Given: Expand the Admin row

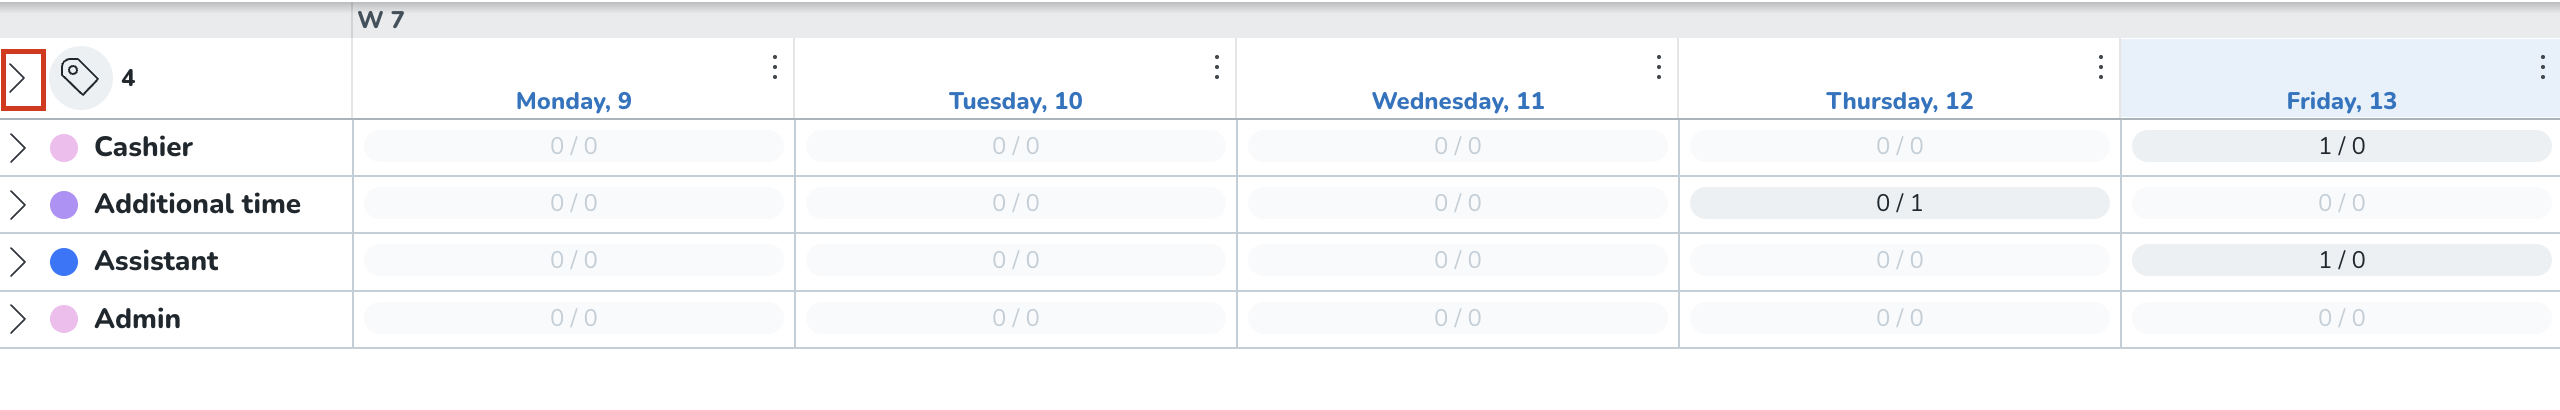Looking at the screenshot, I should 18,319.
